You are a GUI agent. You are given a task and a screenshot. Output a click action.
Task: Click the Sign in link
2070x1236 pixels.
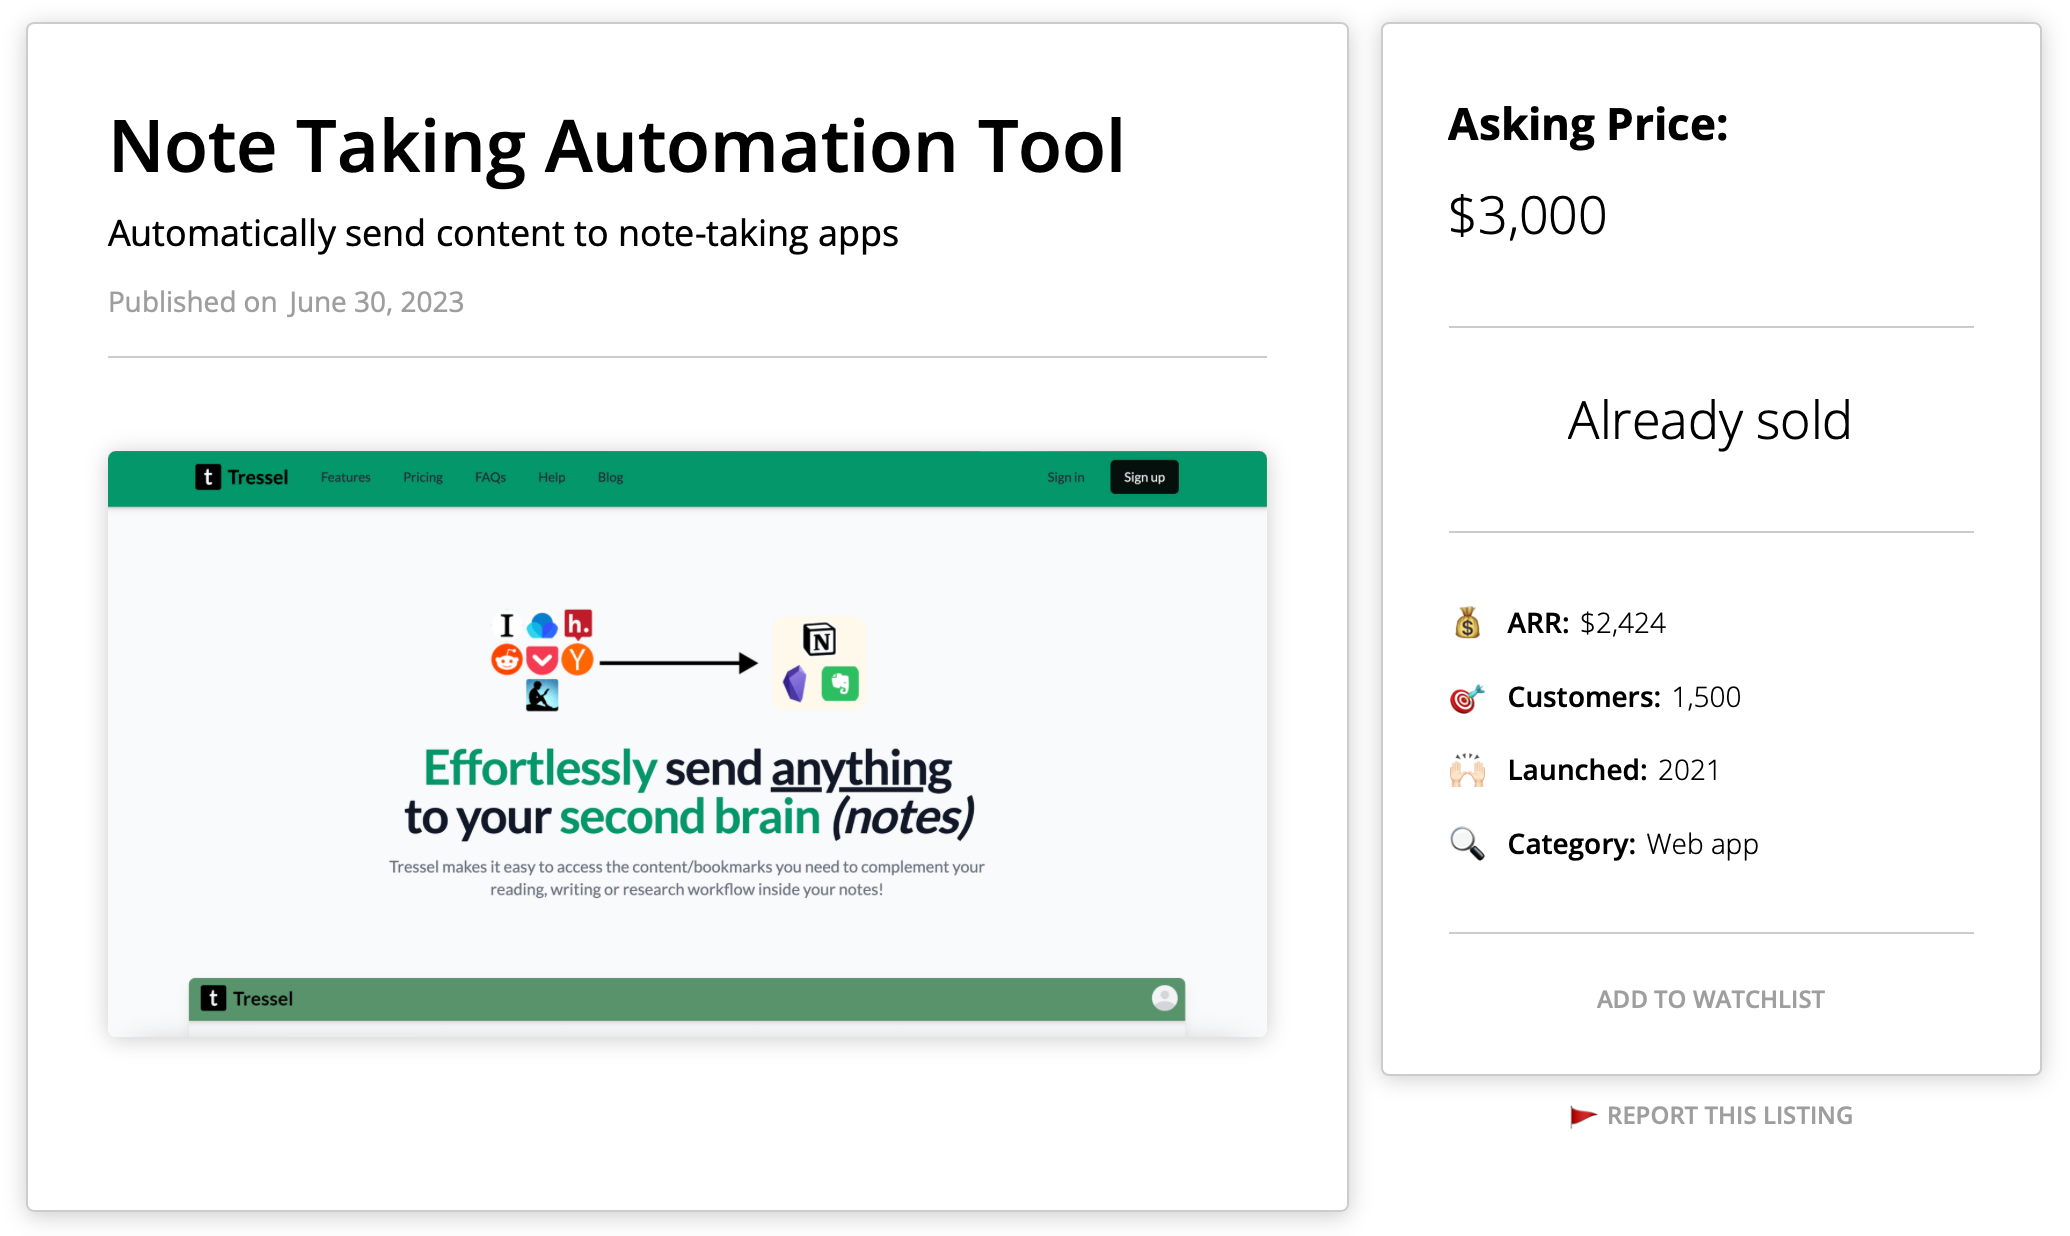1065,477
